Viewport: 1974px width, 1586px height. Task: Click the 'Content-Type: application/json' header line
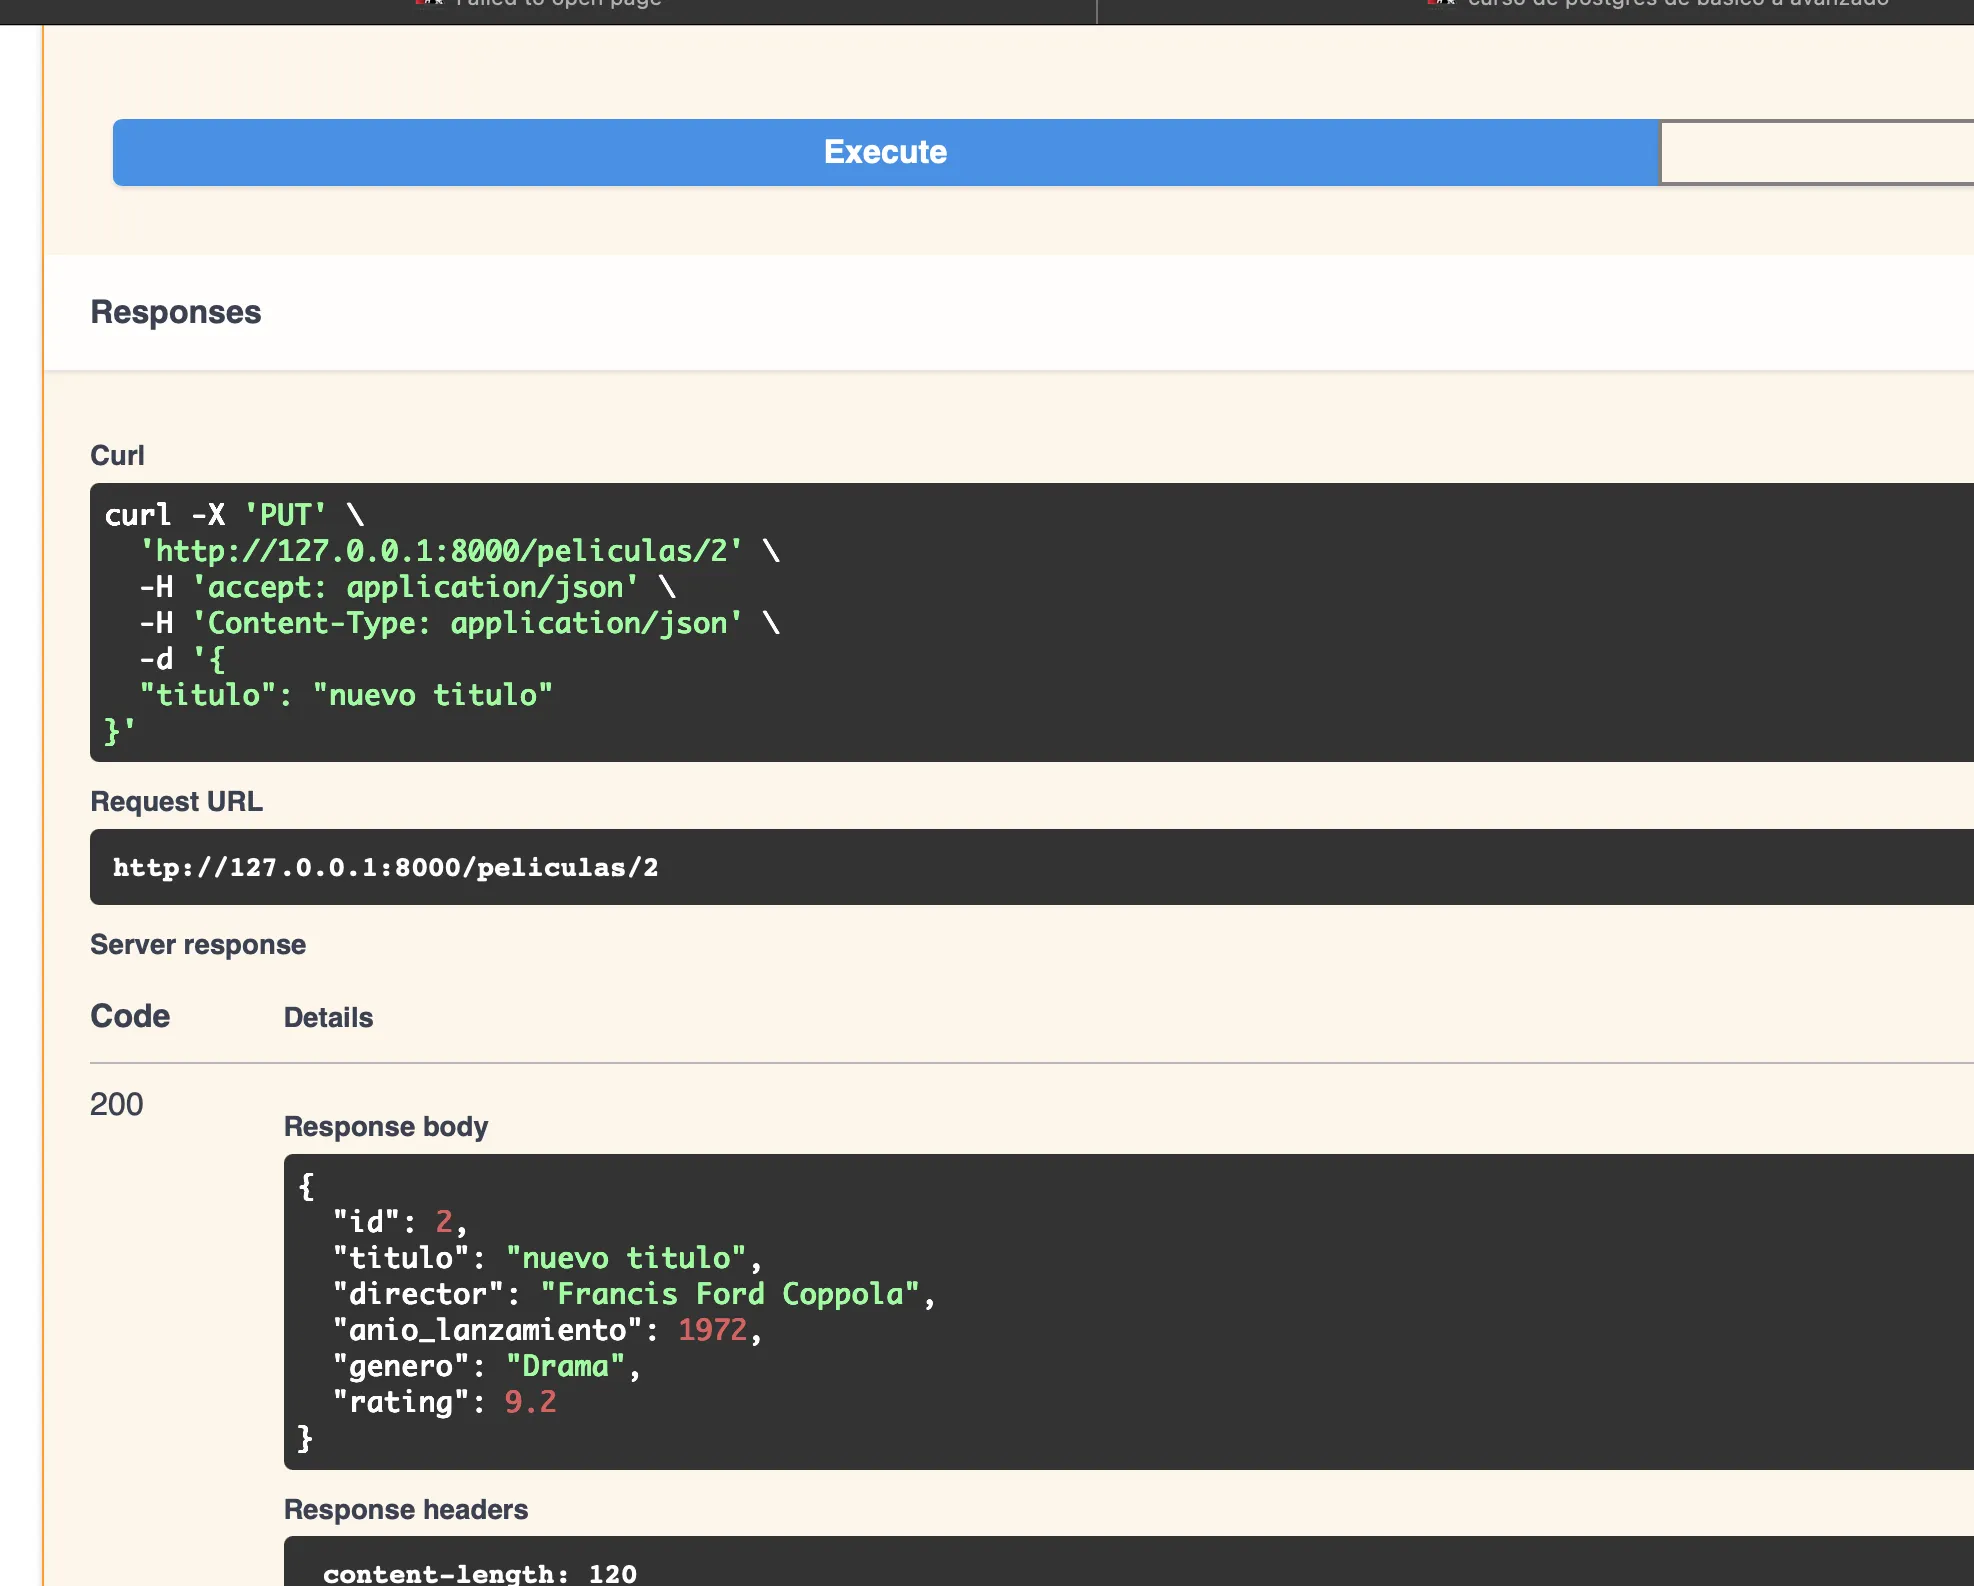[x=460, y=623]
